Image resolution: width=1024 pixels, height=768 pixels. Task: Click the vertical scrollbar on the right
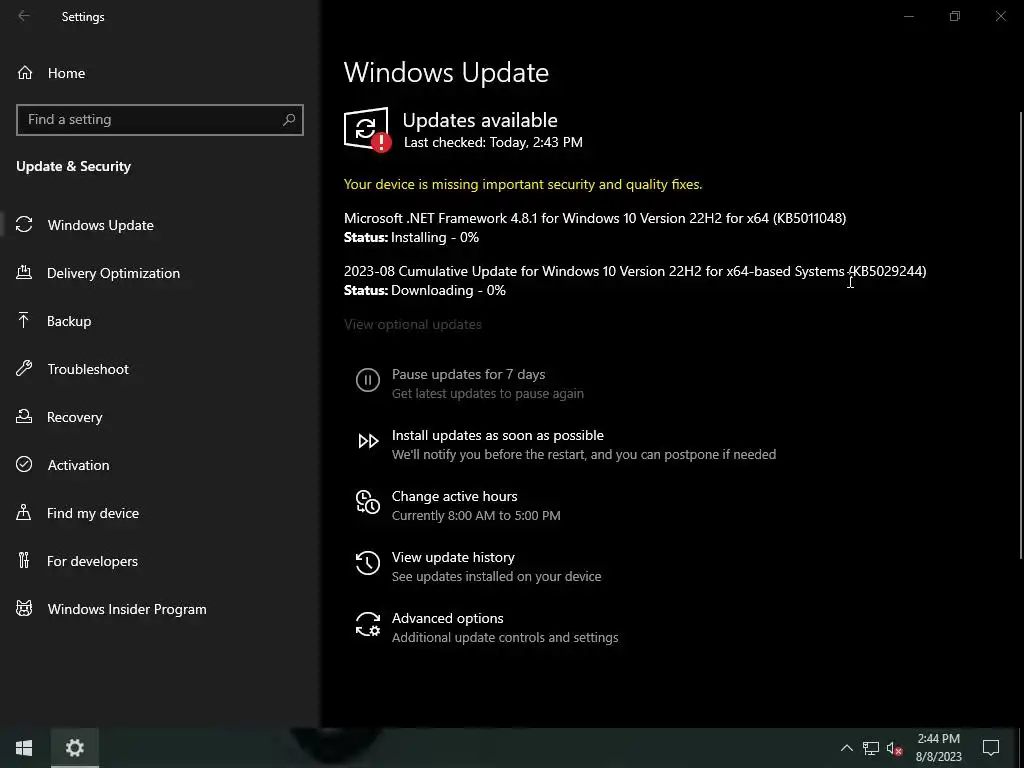click(x=1021, y=334)
